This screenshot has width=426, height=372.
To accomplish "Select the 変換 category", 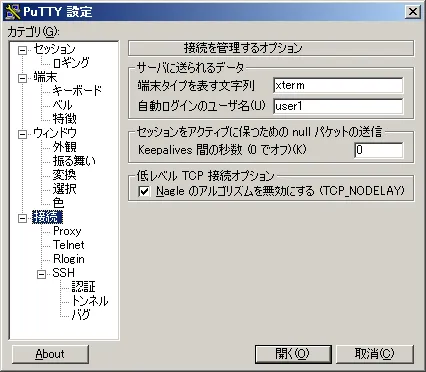I will (x=65, y=175).
